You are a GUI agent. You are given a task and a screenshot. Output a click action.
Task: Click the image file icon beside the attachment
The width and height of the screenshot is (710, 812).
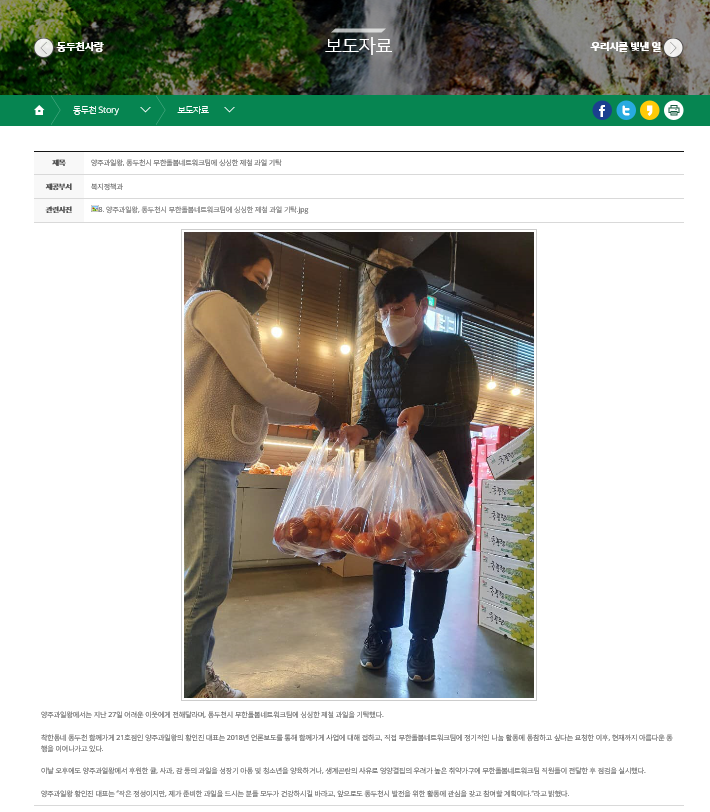pos(94,209)
